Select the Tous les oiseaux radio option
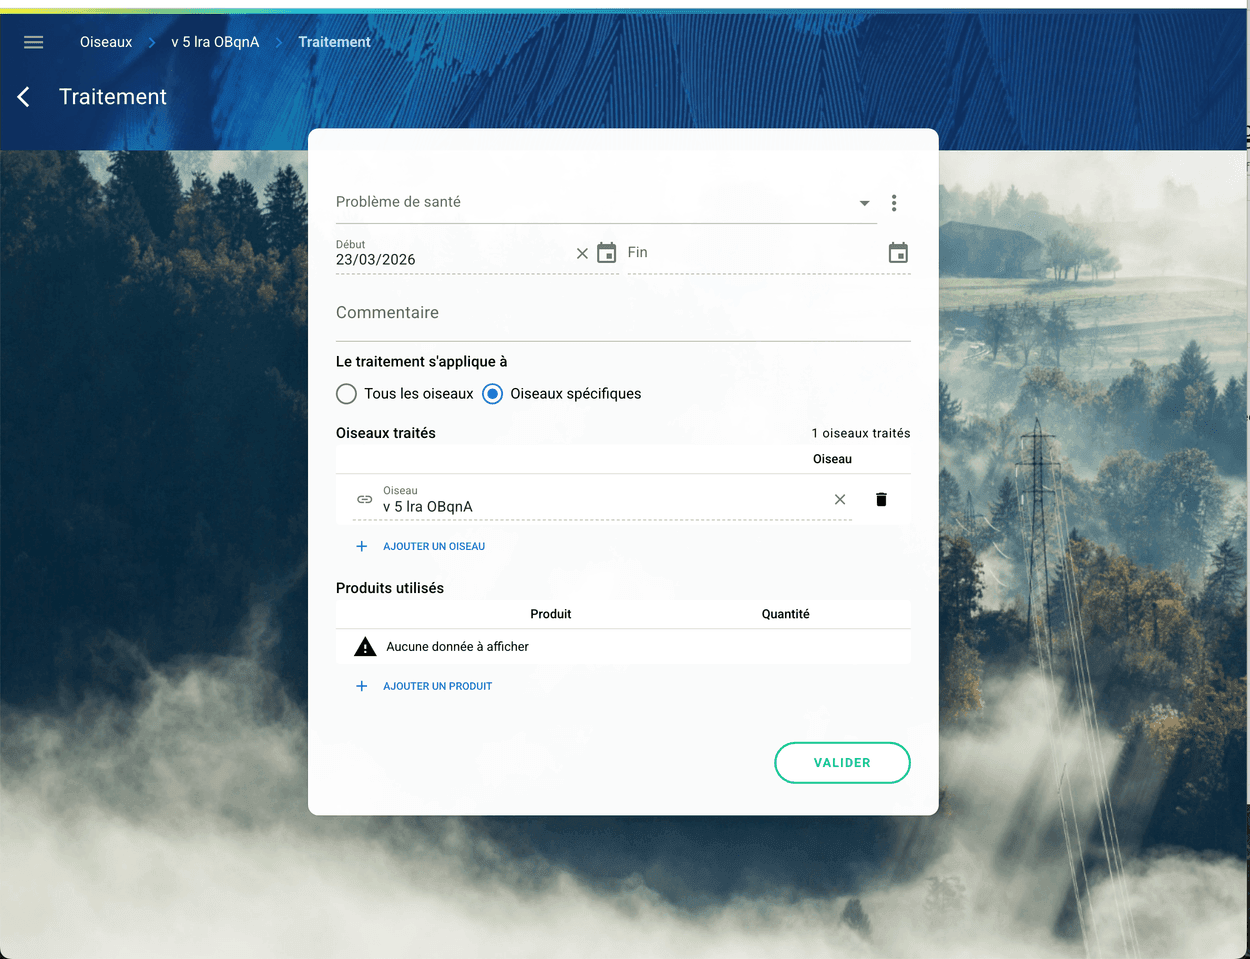The width and height of the screenshot is (1250, 959). [347, 394]
